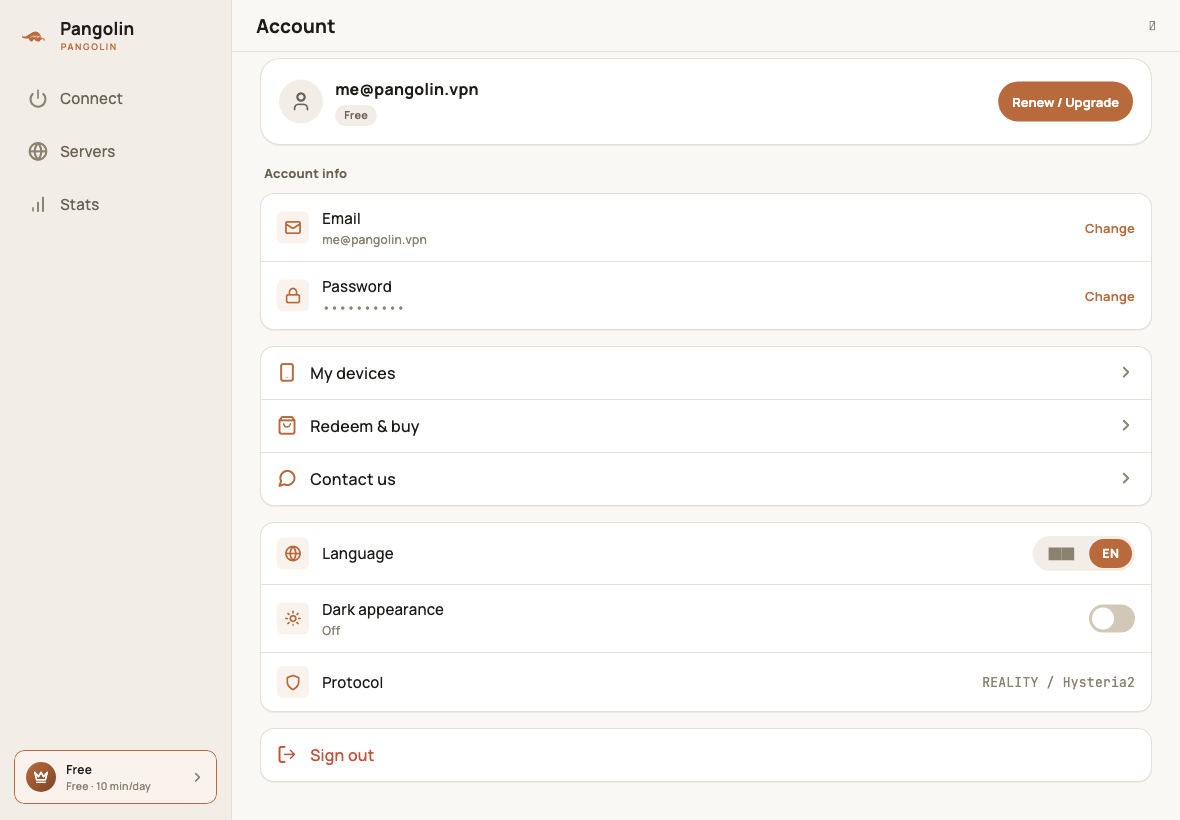Click the My devices phone icon

(x=287, y=372)
